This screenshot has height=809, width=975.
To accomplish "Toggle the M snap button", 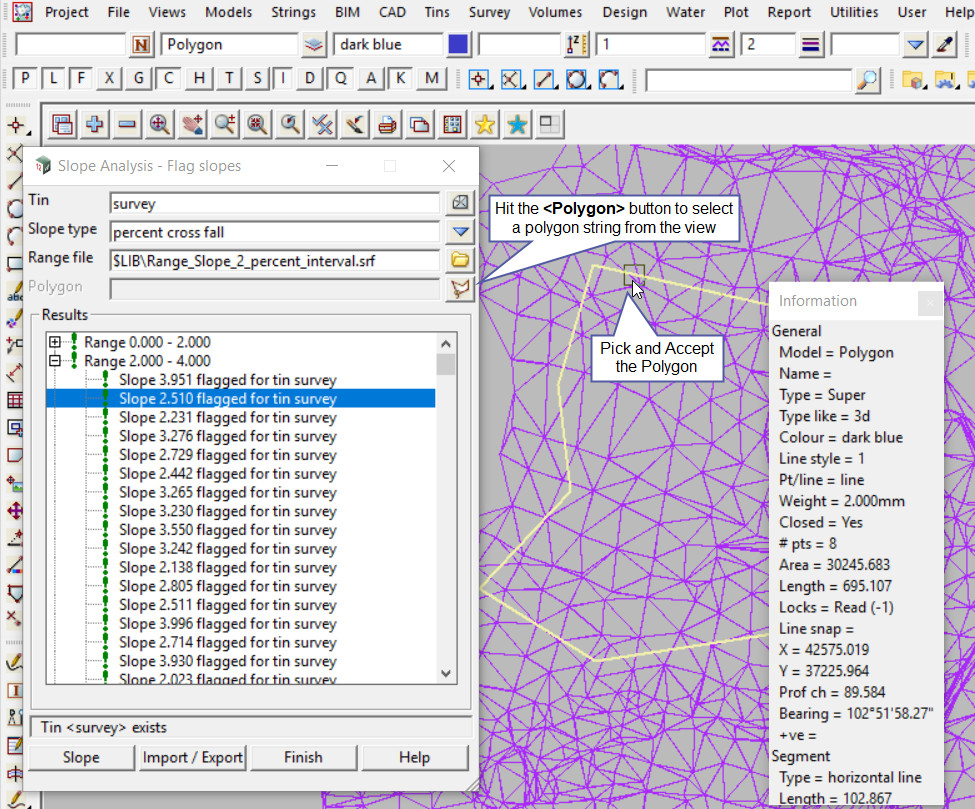I will coord(431,79).
